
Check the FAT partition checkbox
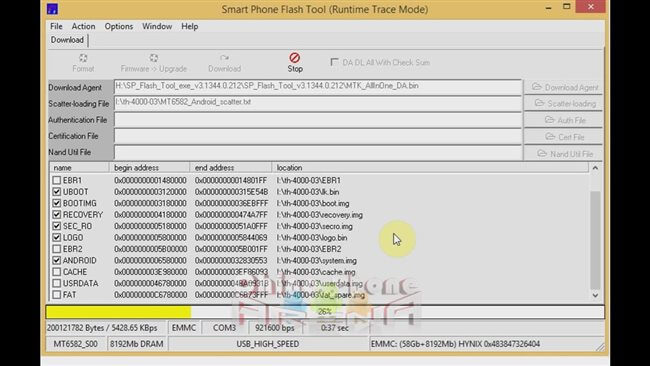coord(57,295)
